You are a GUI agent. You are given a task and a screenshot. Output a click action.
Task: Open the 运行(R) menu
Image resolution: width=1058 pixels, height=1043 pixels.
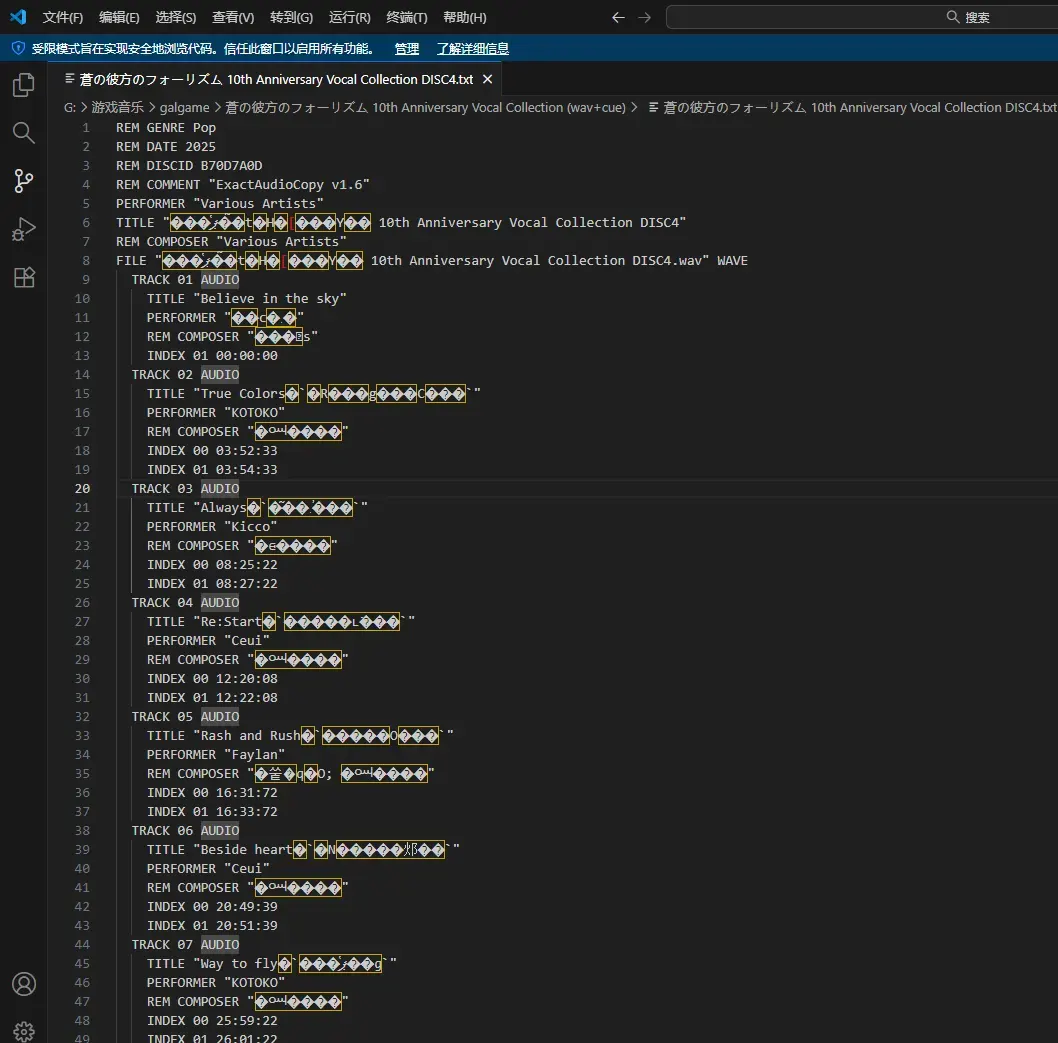click(350, 18)
